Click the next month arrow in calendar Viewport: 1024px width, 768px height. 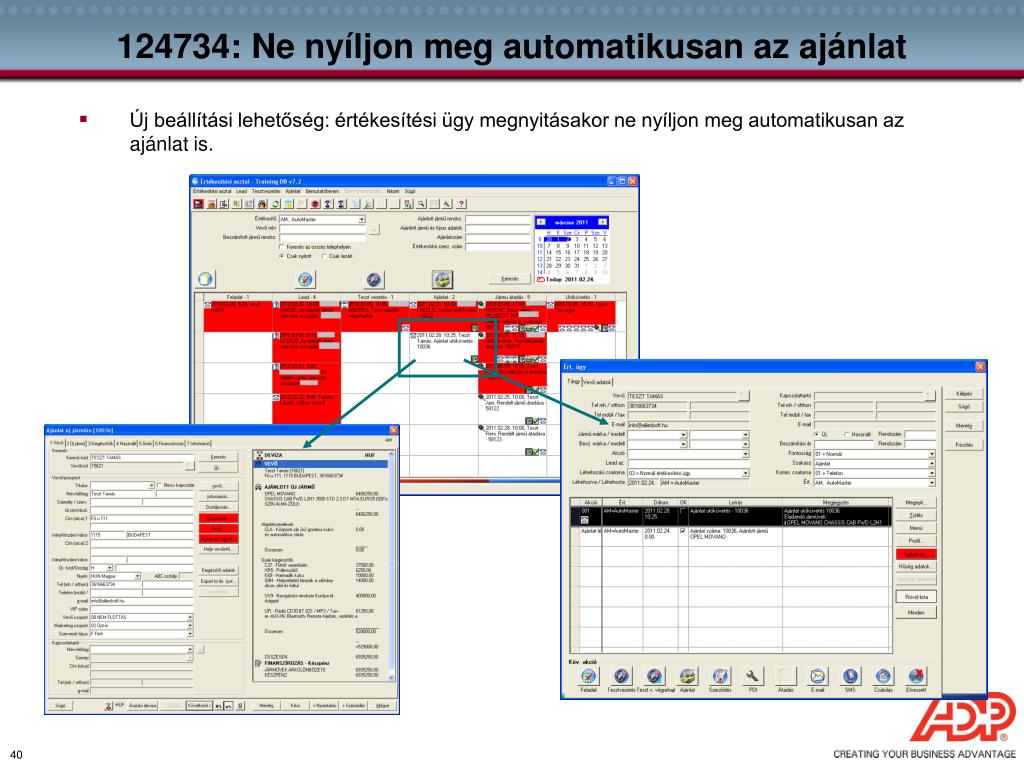tap(602, 222)
